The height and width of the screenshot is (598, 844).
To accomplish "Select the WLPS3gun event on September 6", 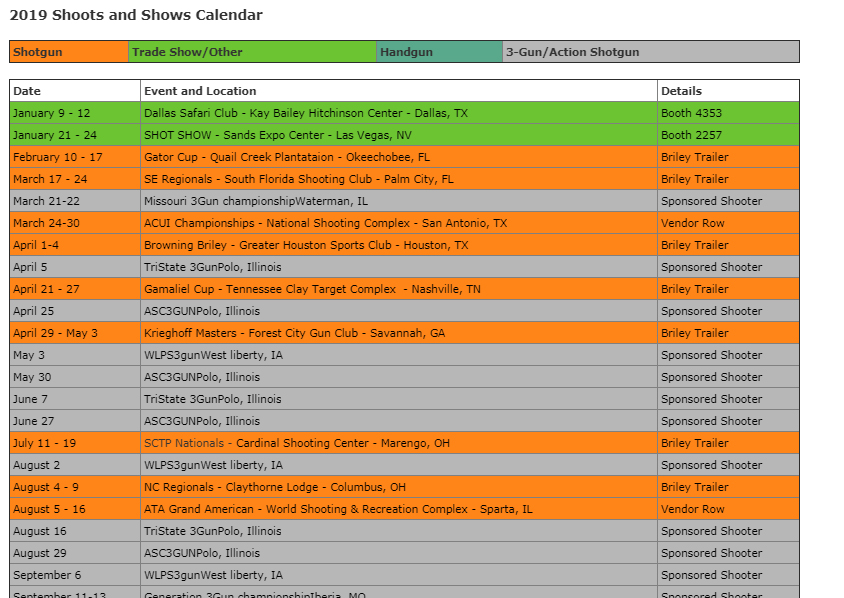I will click(399, 576).
